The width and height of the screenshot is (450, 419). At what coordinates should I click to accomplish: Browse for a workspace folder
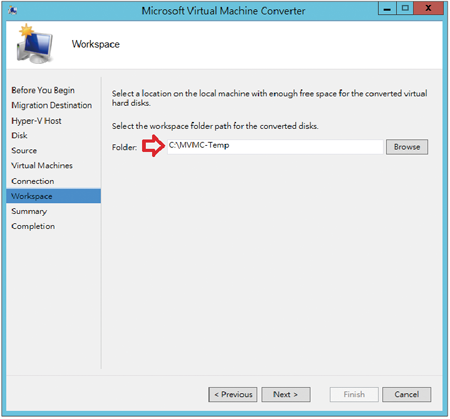pyautogui.click(x=407, y=147)
